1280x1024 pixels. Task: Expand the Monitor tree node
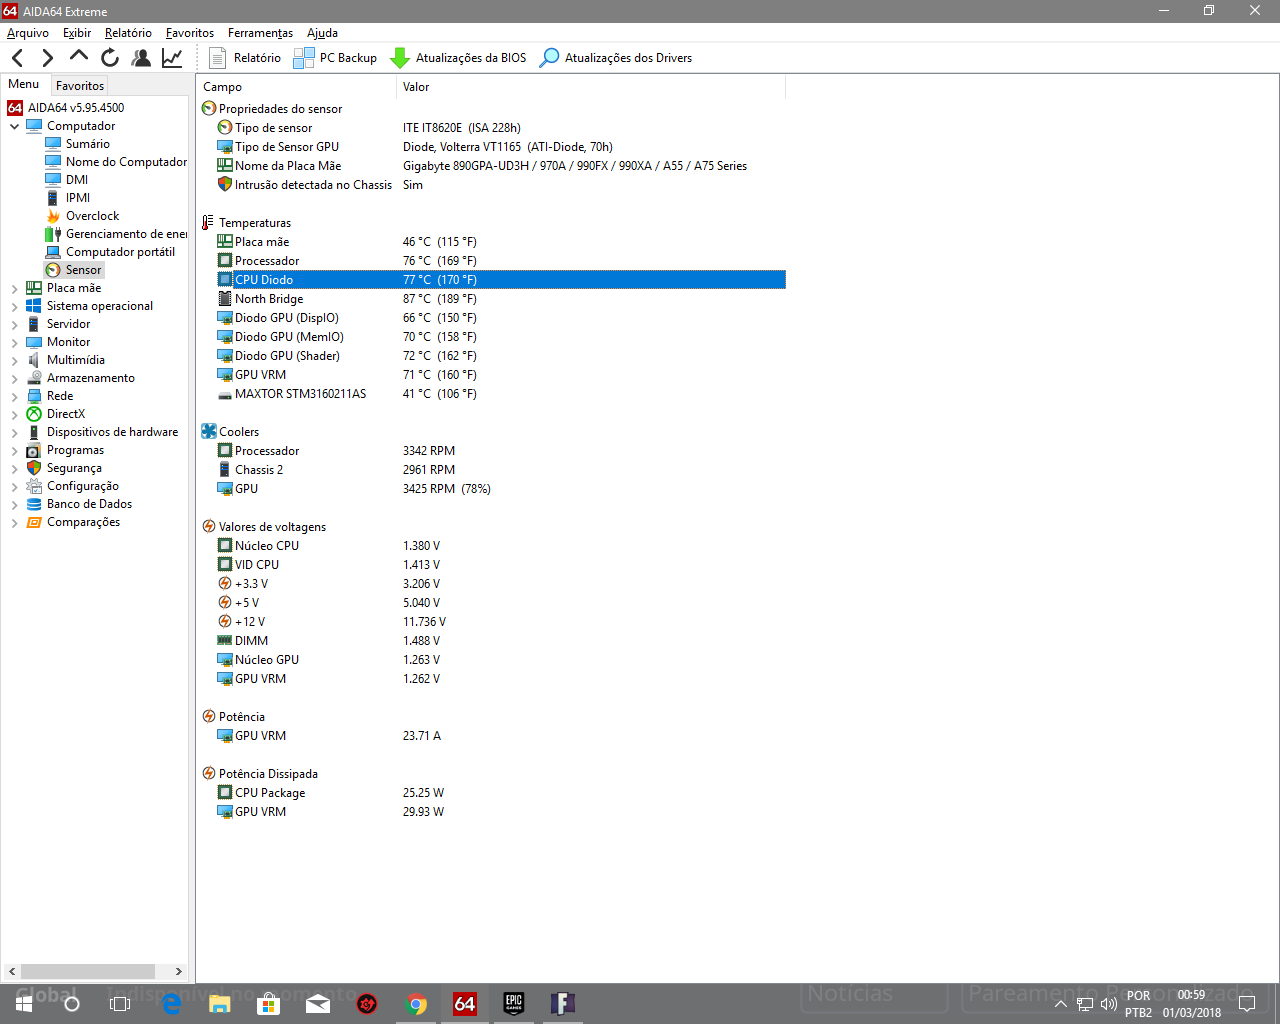coord(14,342)
